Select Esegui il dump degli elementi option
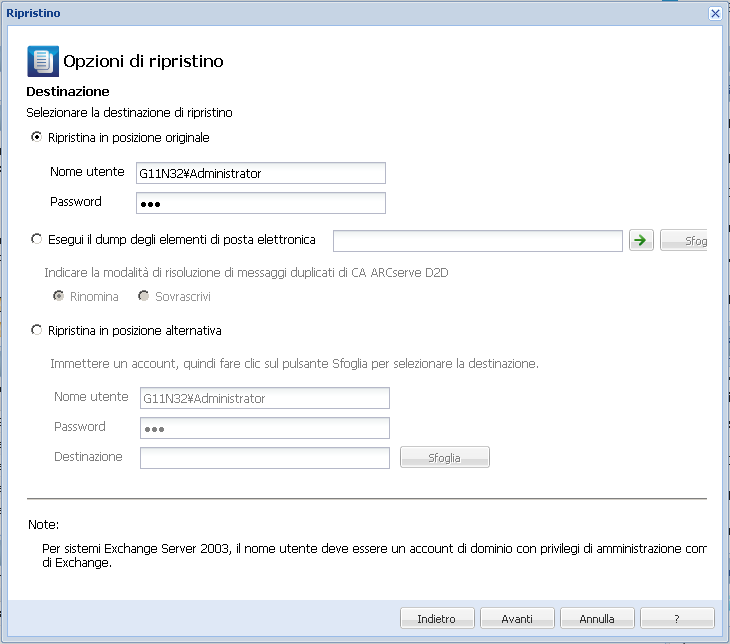This screenshot has height=644, width=730. [x=38, y=240]
